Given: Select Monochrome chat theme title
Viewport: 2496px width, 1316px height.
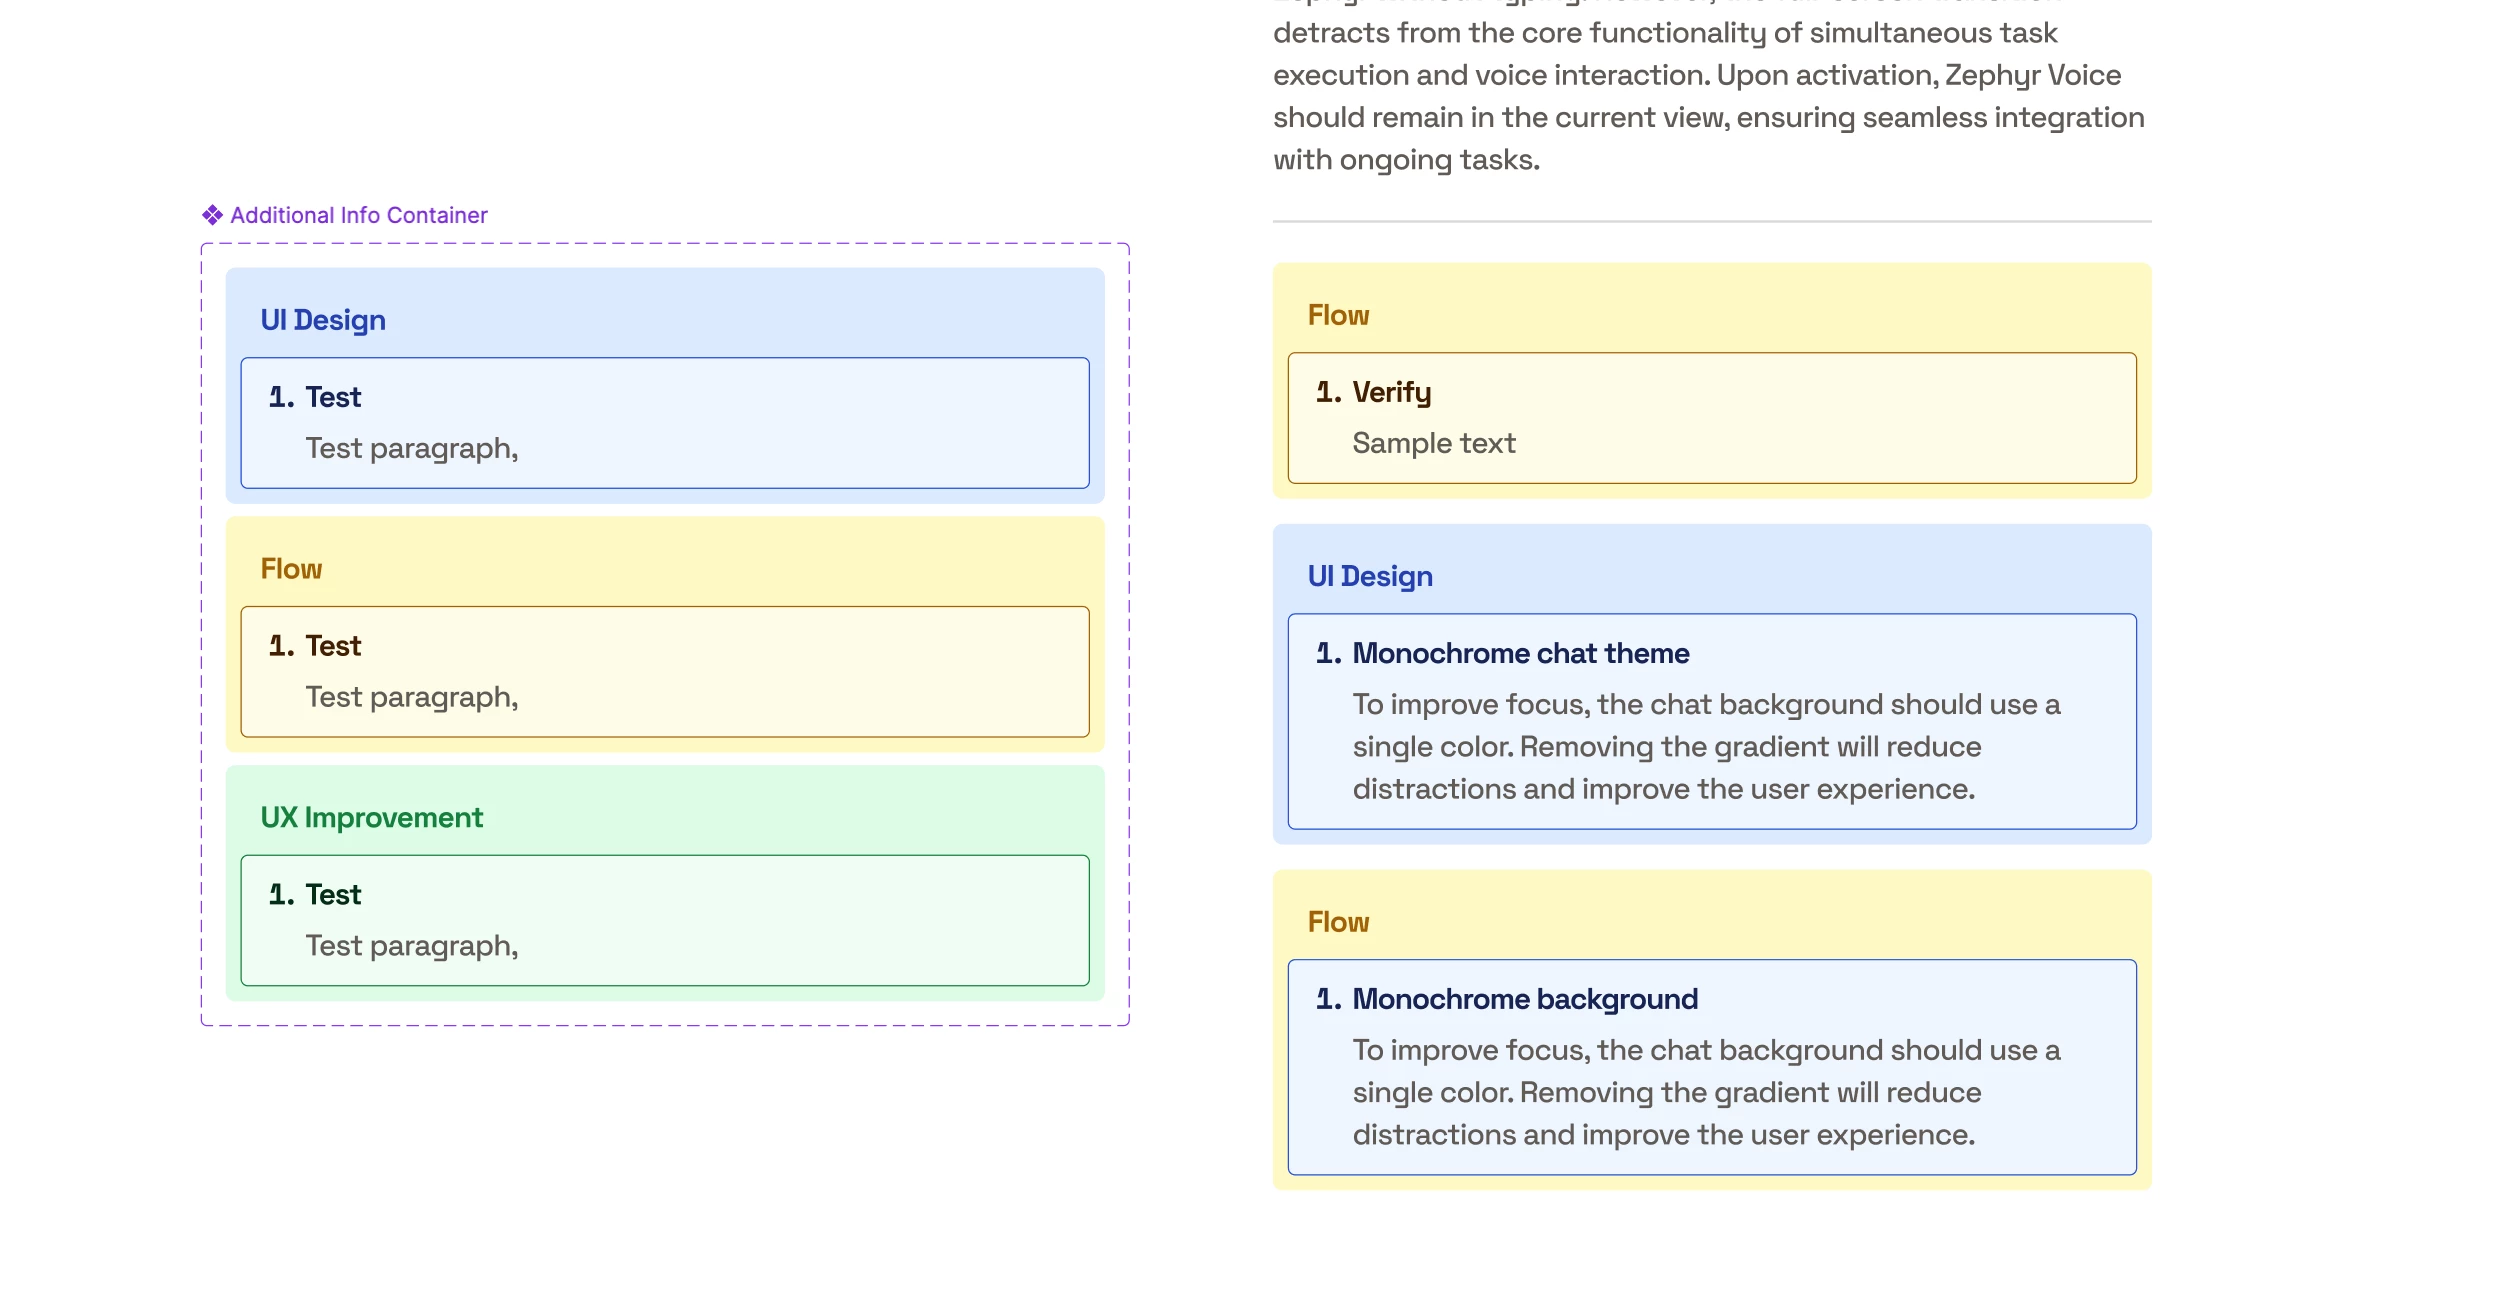Looking at the screenshot, I should 1520,653.
